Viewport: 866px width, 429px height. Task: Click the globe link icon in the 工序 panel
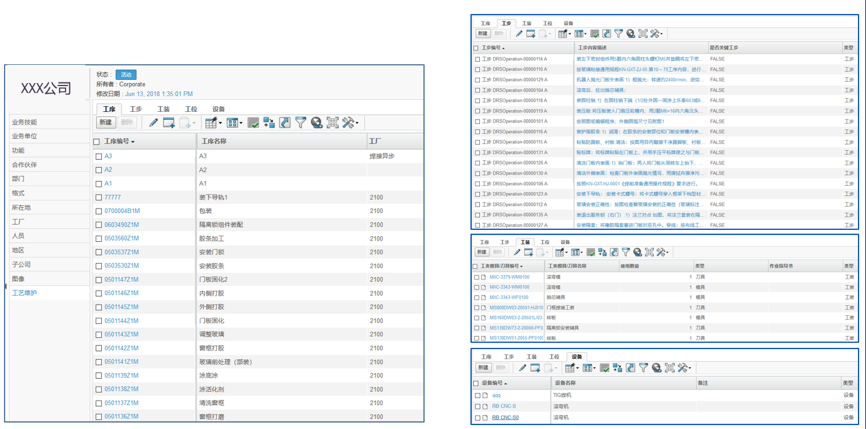(x=316, y=123)
